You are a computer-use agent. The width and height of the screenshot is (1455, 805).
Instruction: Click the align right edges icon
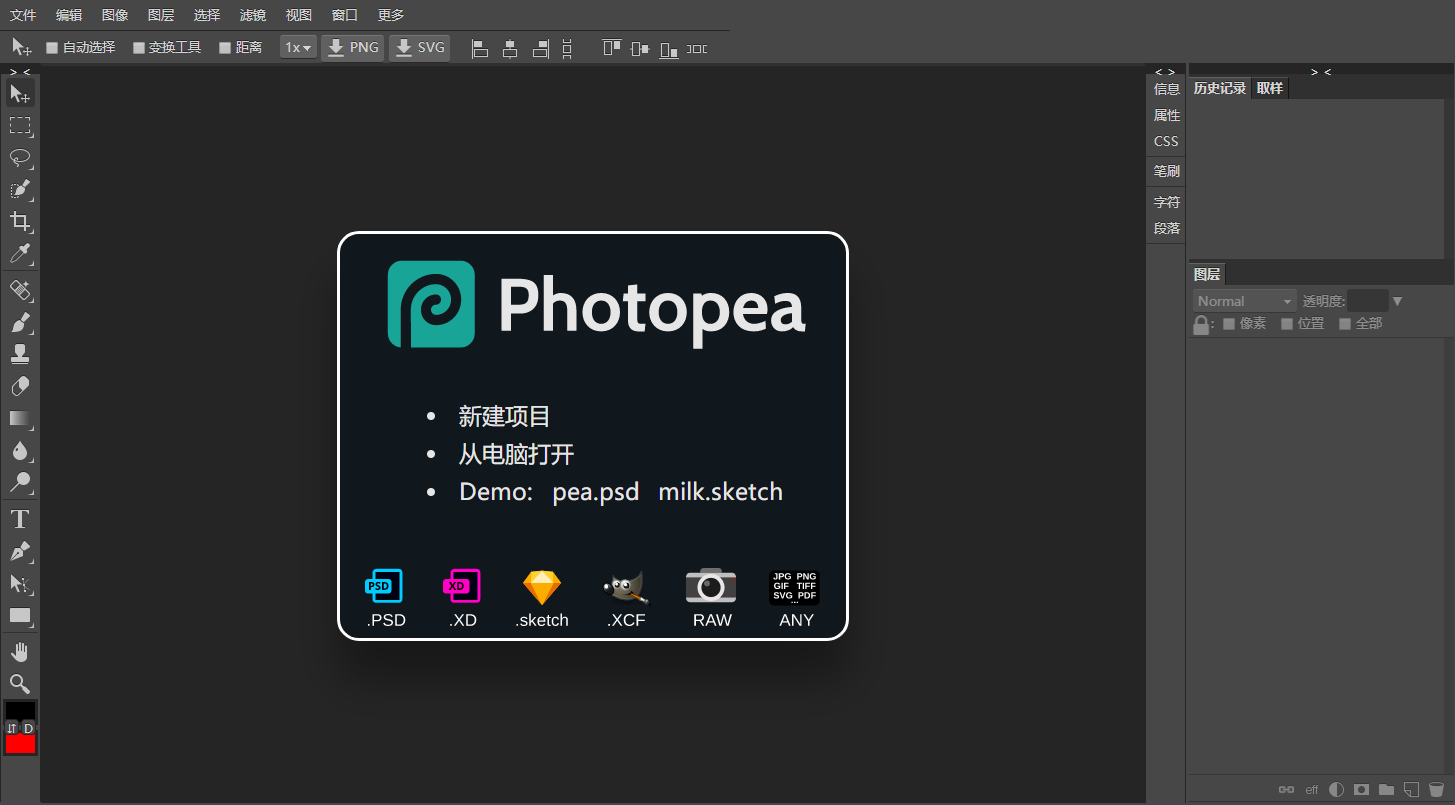point(541,48)
